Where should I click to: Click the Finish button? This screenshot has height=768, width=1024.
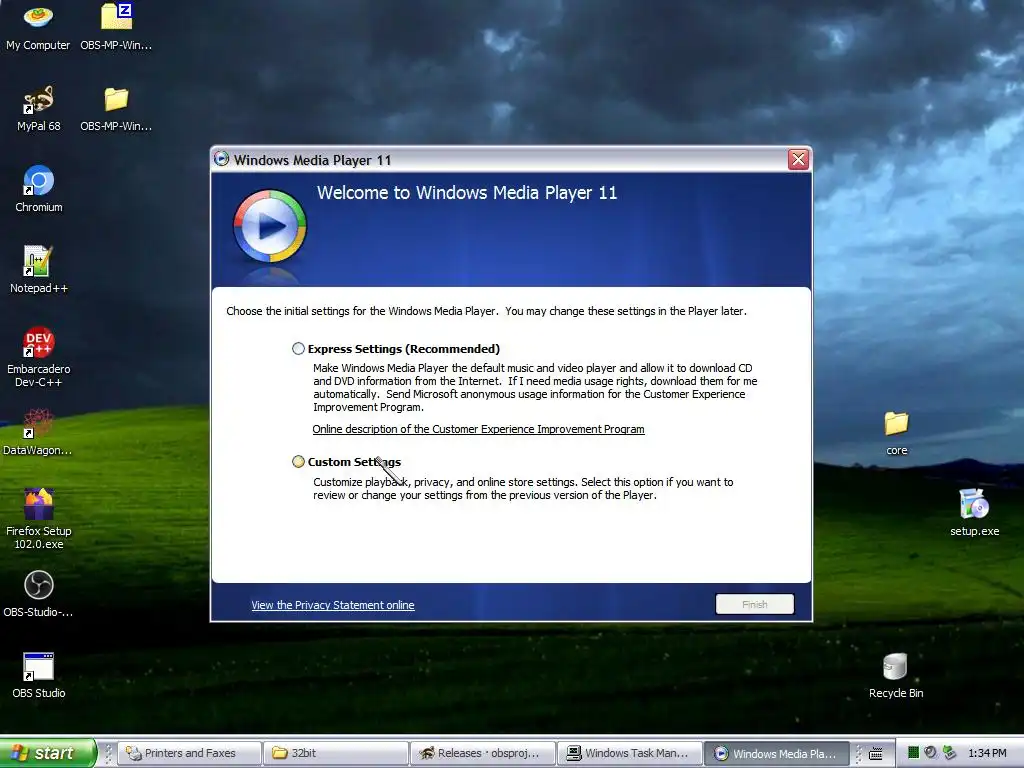point(754,604)
